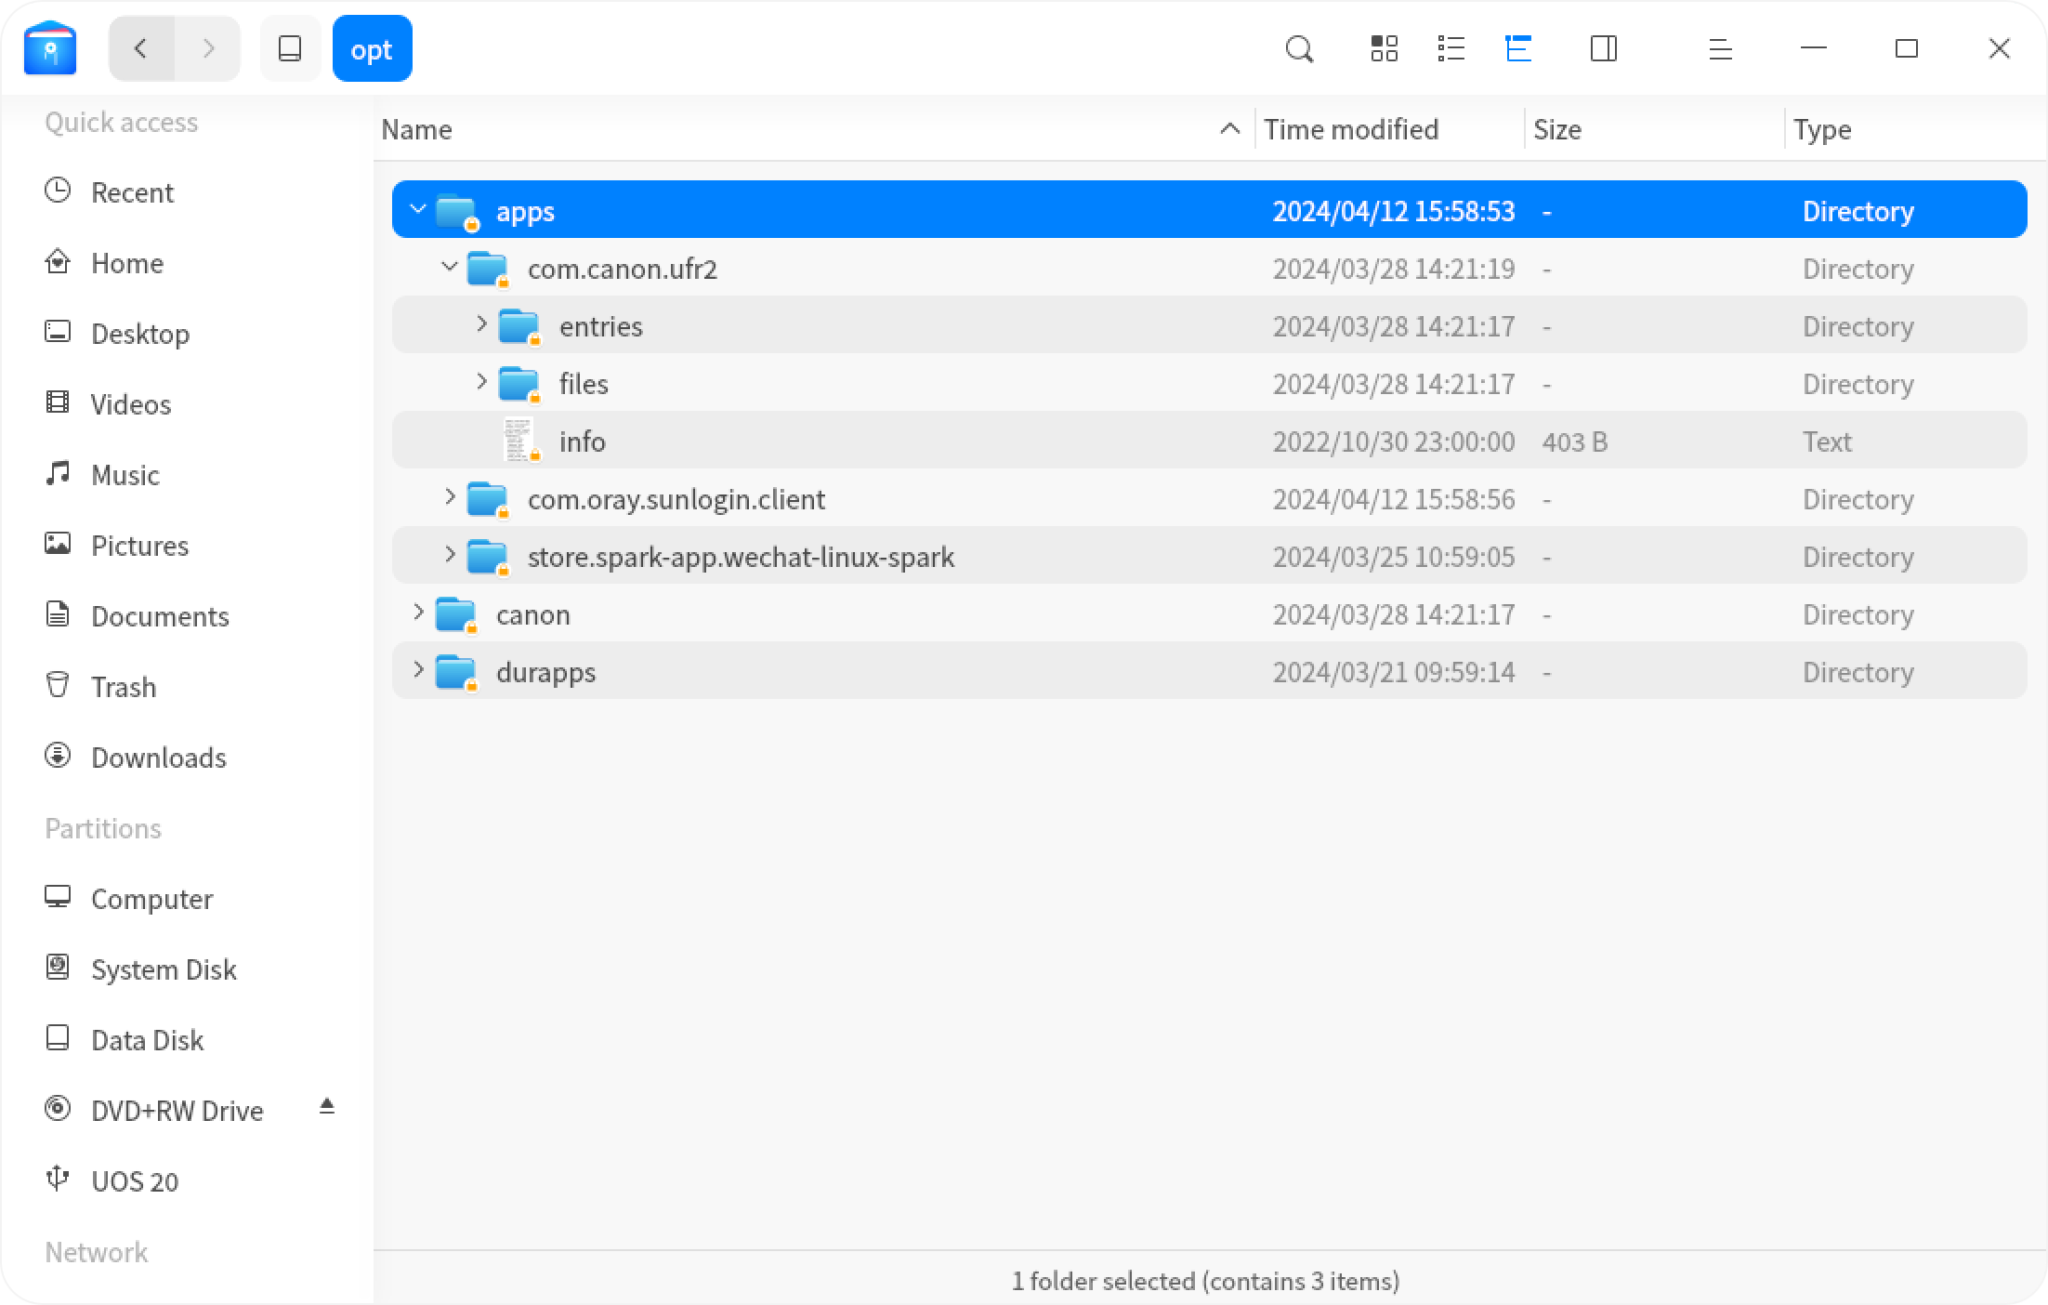Open Pictures from the sidebar
Viewport: 2048px width, 1305px height.
pos(139,545)
